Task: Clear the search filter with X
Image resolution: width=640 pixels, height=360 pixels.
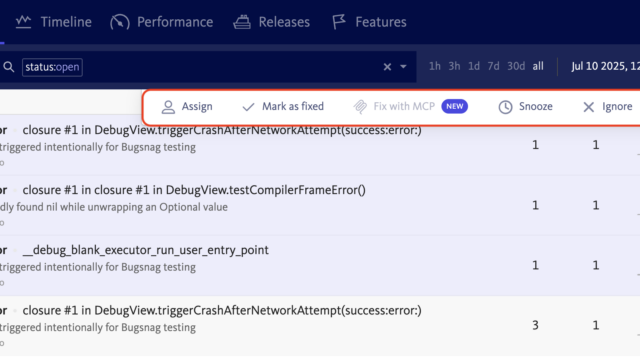Action: 387,67
